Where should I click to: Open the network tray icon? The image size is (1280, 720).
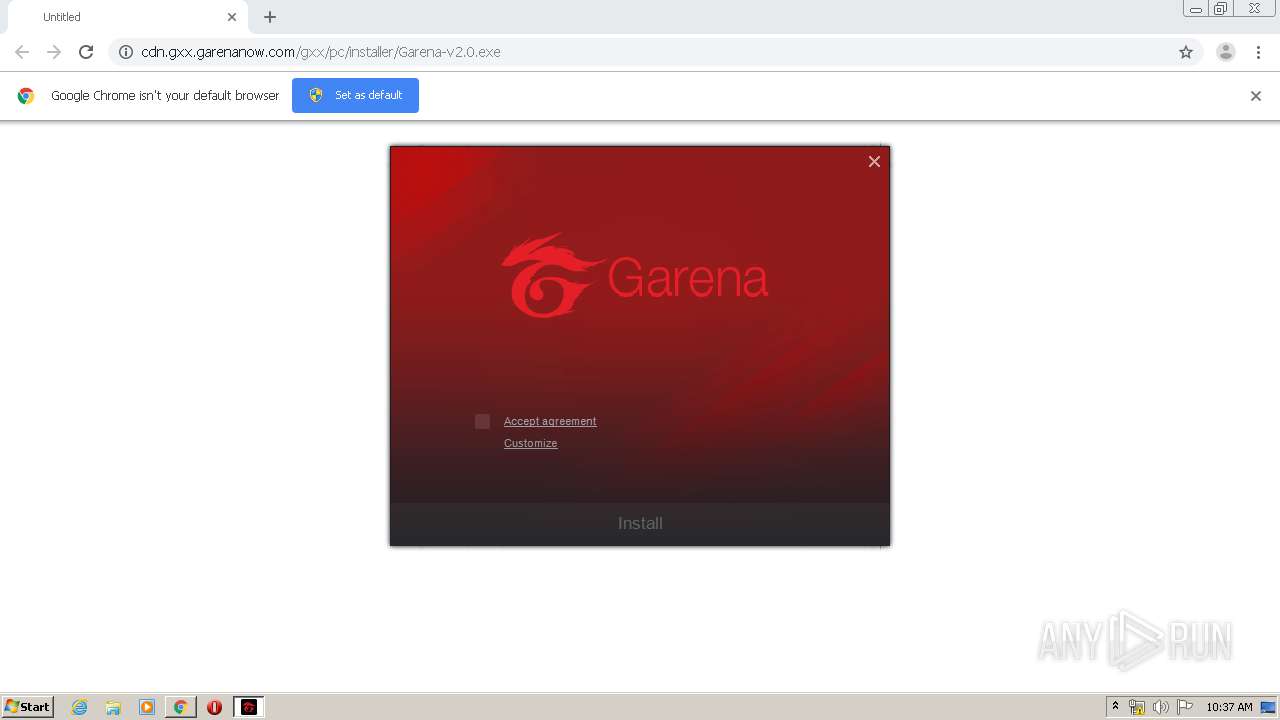click(1137, 707)
